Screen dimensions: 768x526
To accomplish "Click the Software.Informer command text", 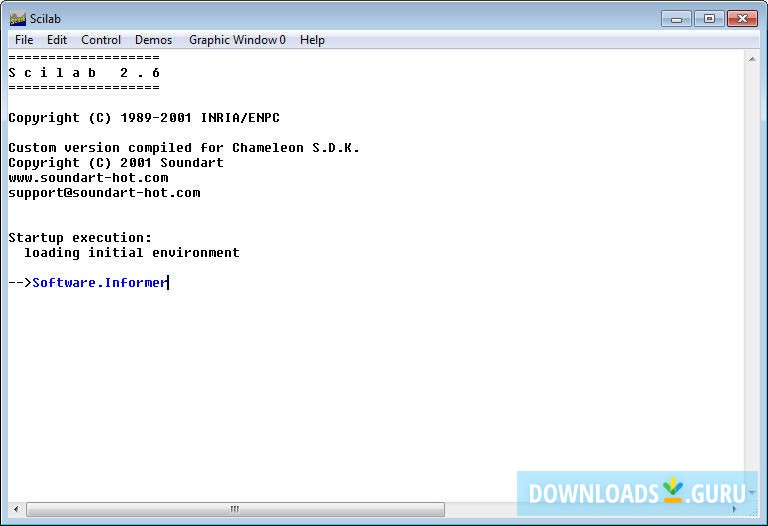I will 99,283.
